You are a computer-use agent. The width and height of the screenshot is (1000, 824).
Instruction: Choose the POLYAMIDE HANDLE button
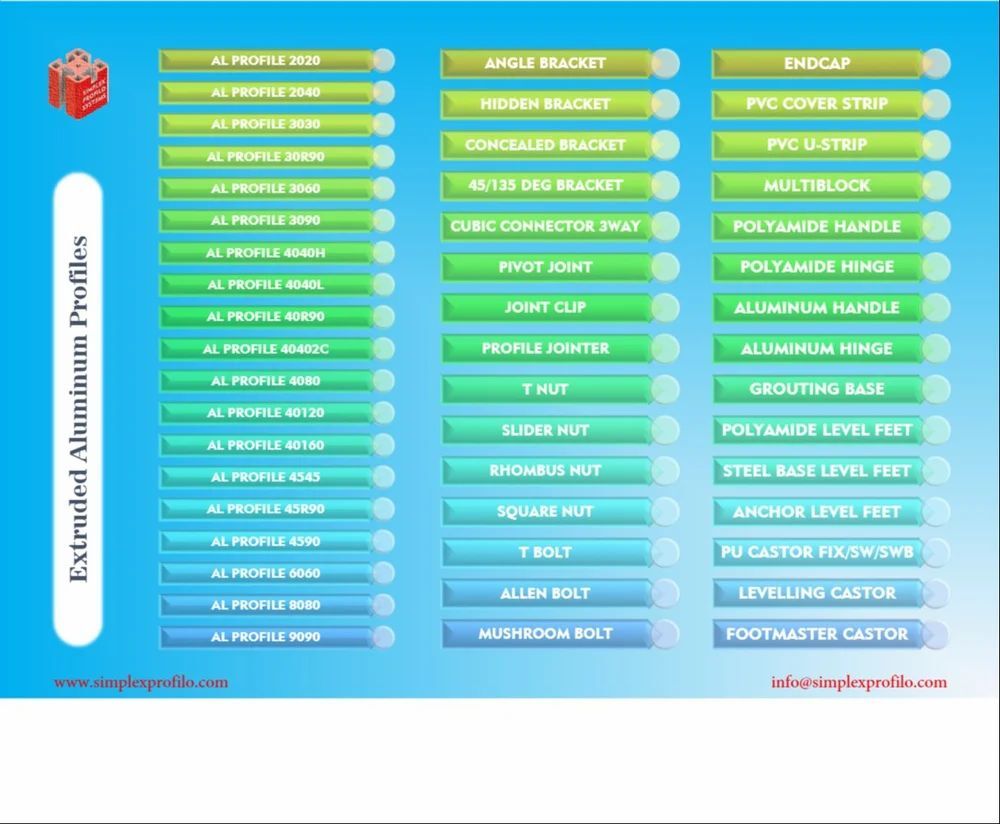pyautogui.click(x=816, y=227)
